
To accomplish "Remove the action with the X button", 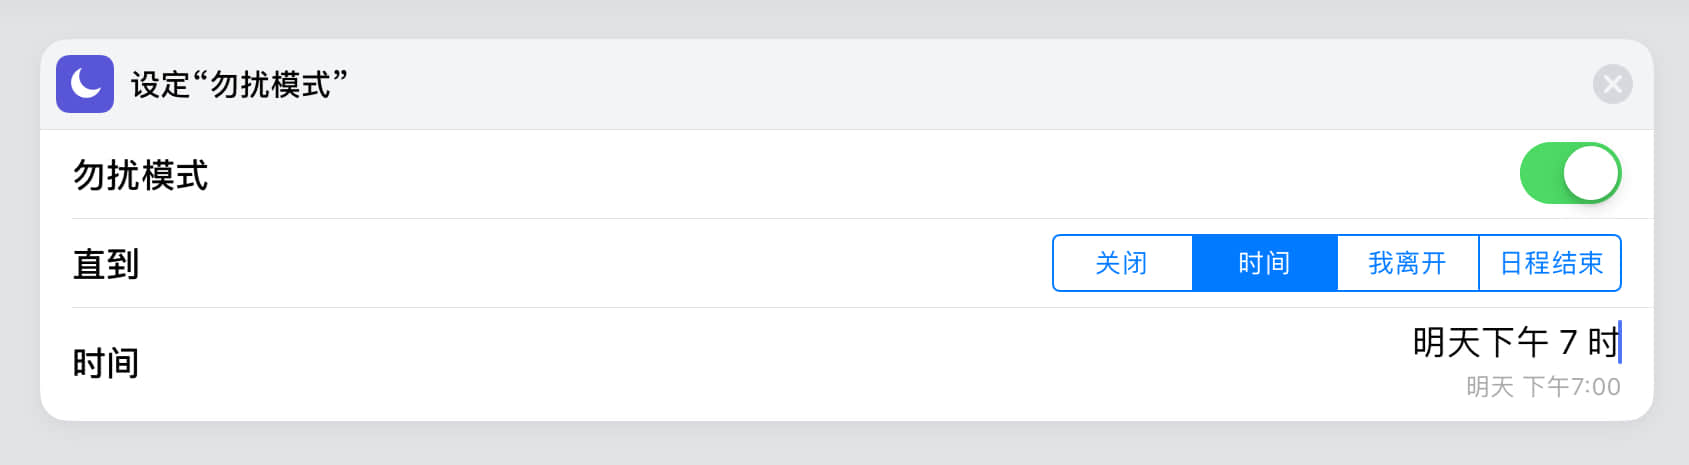I will (1612, 84).
